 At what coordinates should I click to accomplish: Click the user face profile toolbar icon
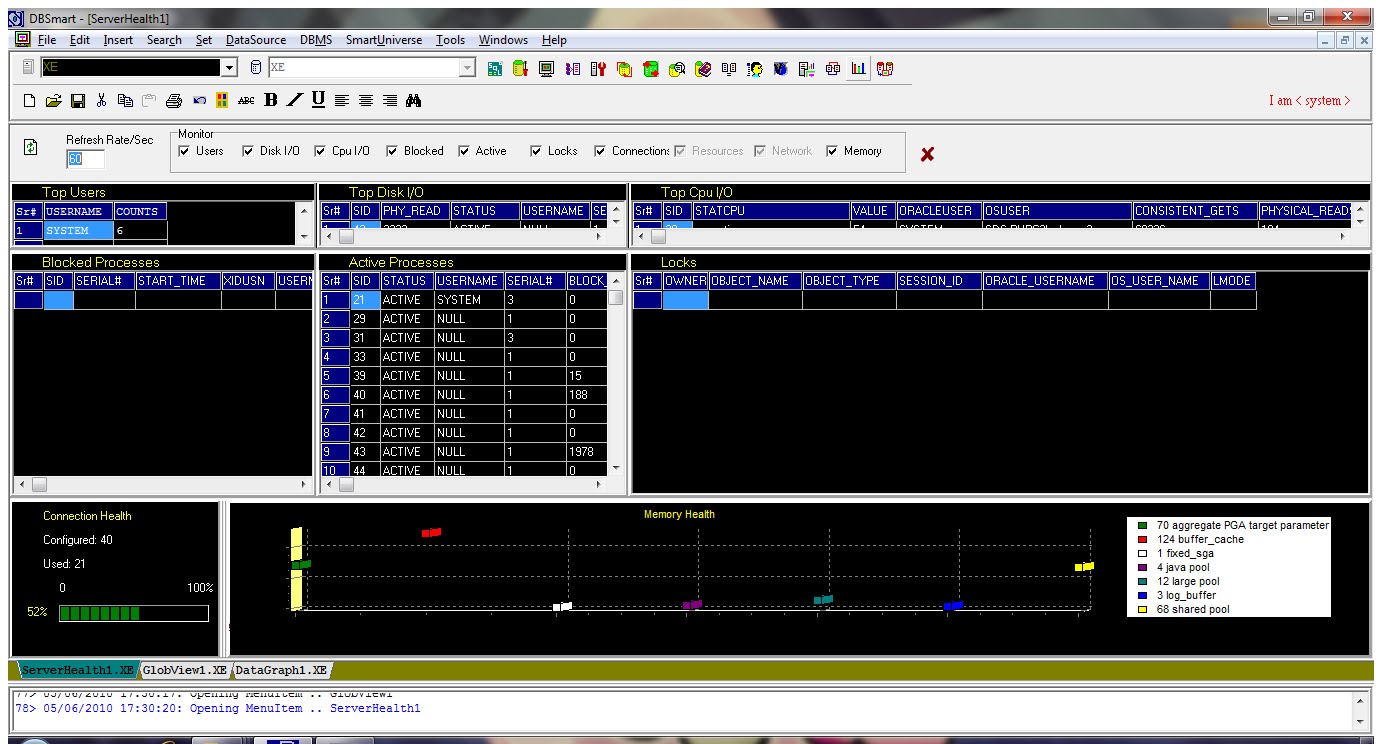pos(755,69)
